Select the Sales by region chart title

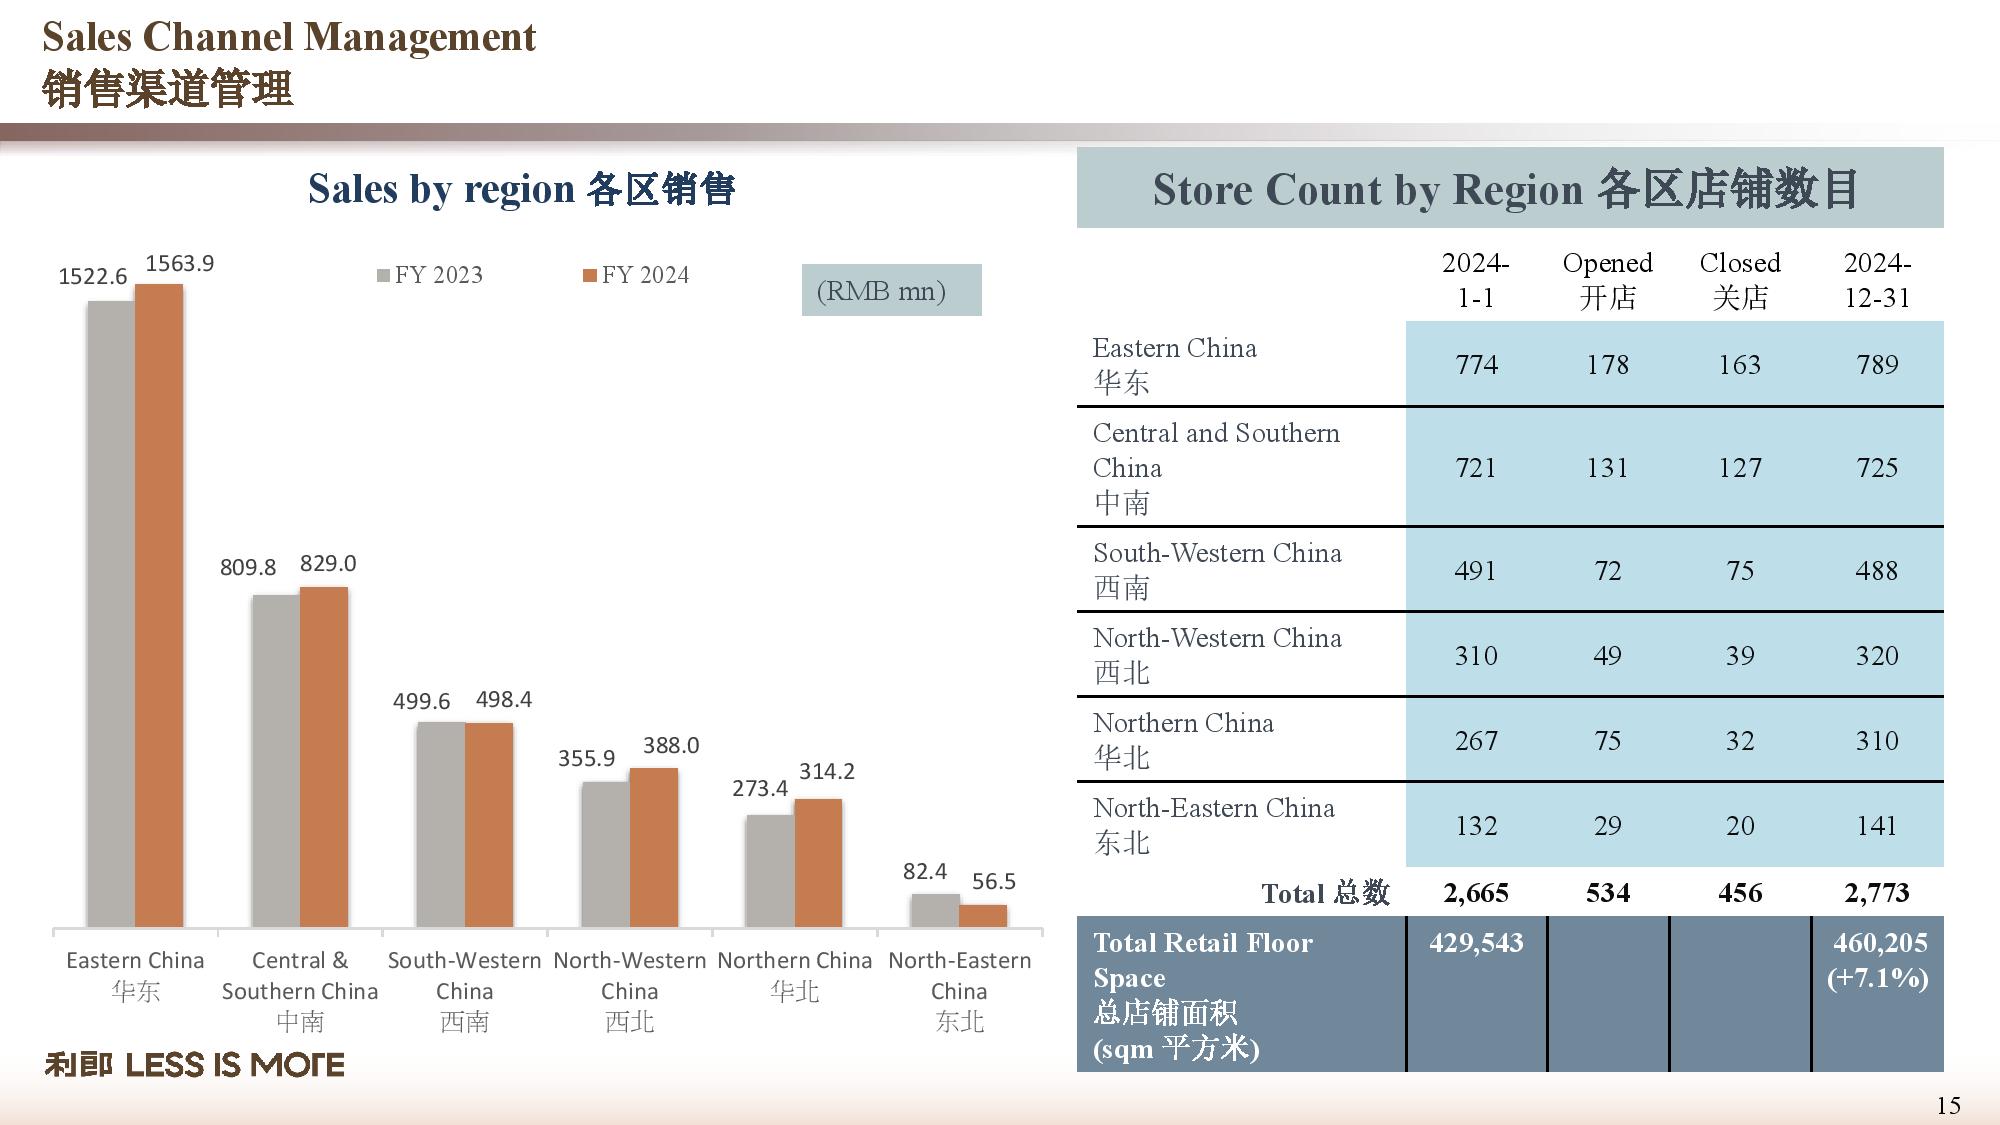521,189
